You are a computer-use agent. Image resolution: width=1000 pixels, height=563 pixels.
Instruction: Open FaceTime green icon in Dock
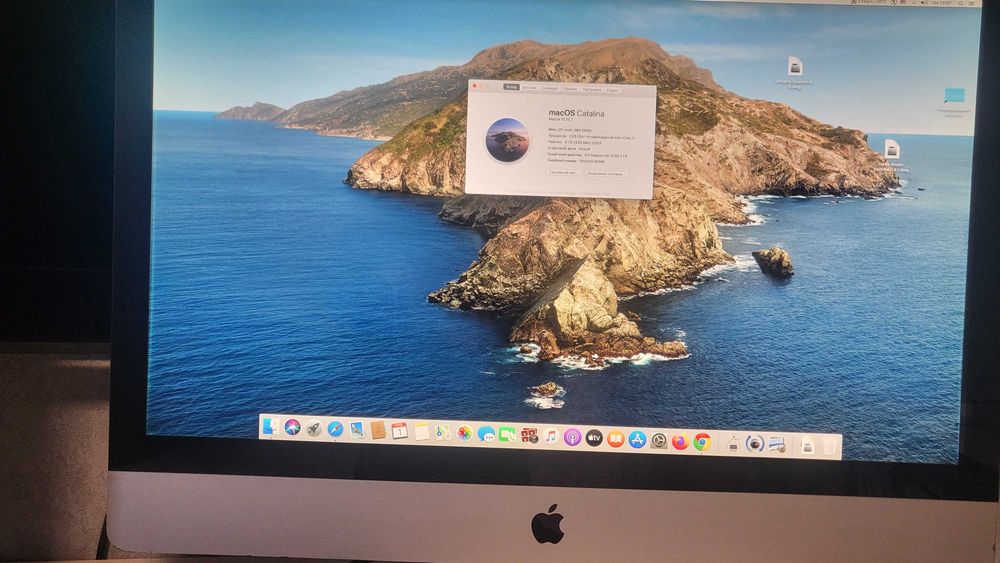click(x=507, y=435)
